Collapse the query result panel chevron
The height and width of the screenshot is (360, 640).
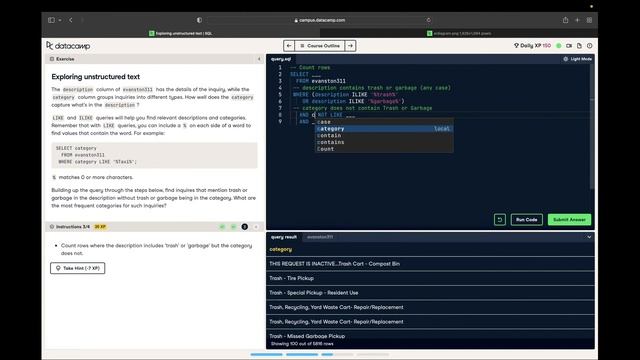coord(589,237)
